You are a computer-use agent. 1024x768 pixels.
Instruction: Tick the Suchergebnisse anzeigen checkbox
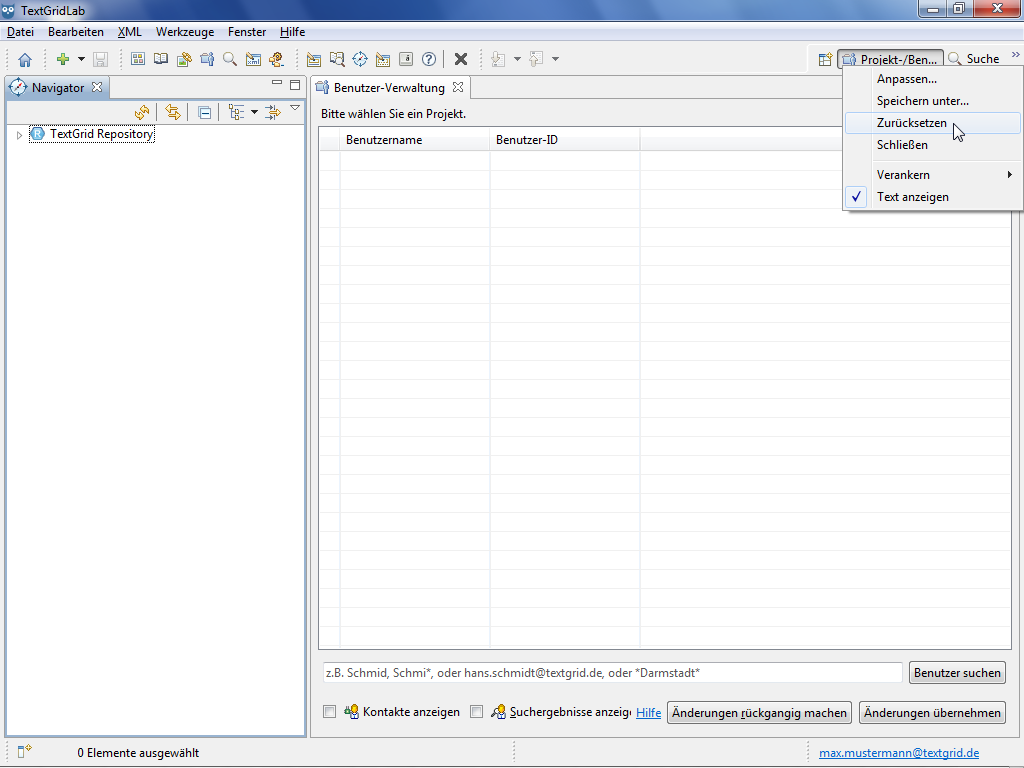477,712
